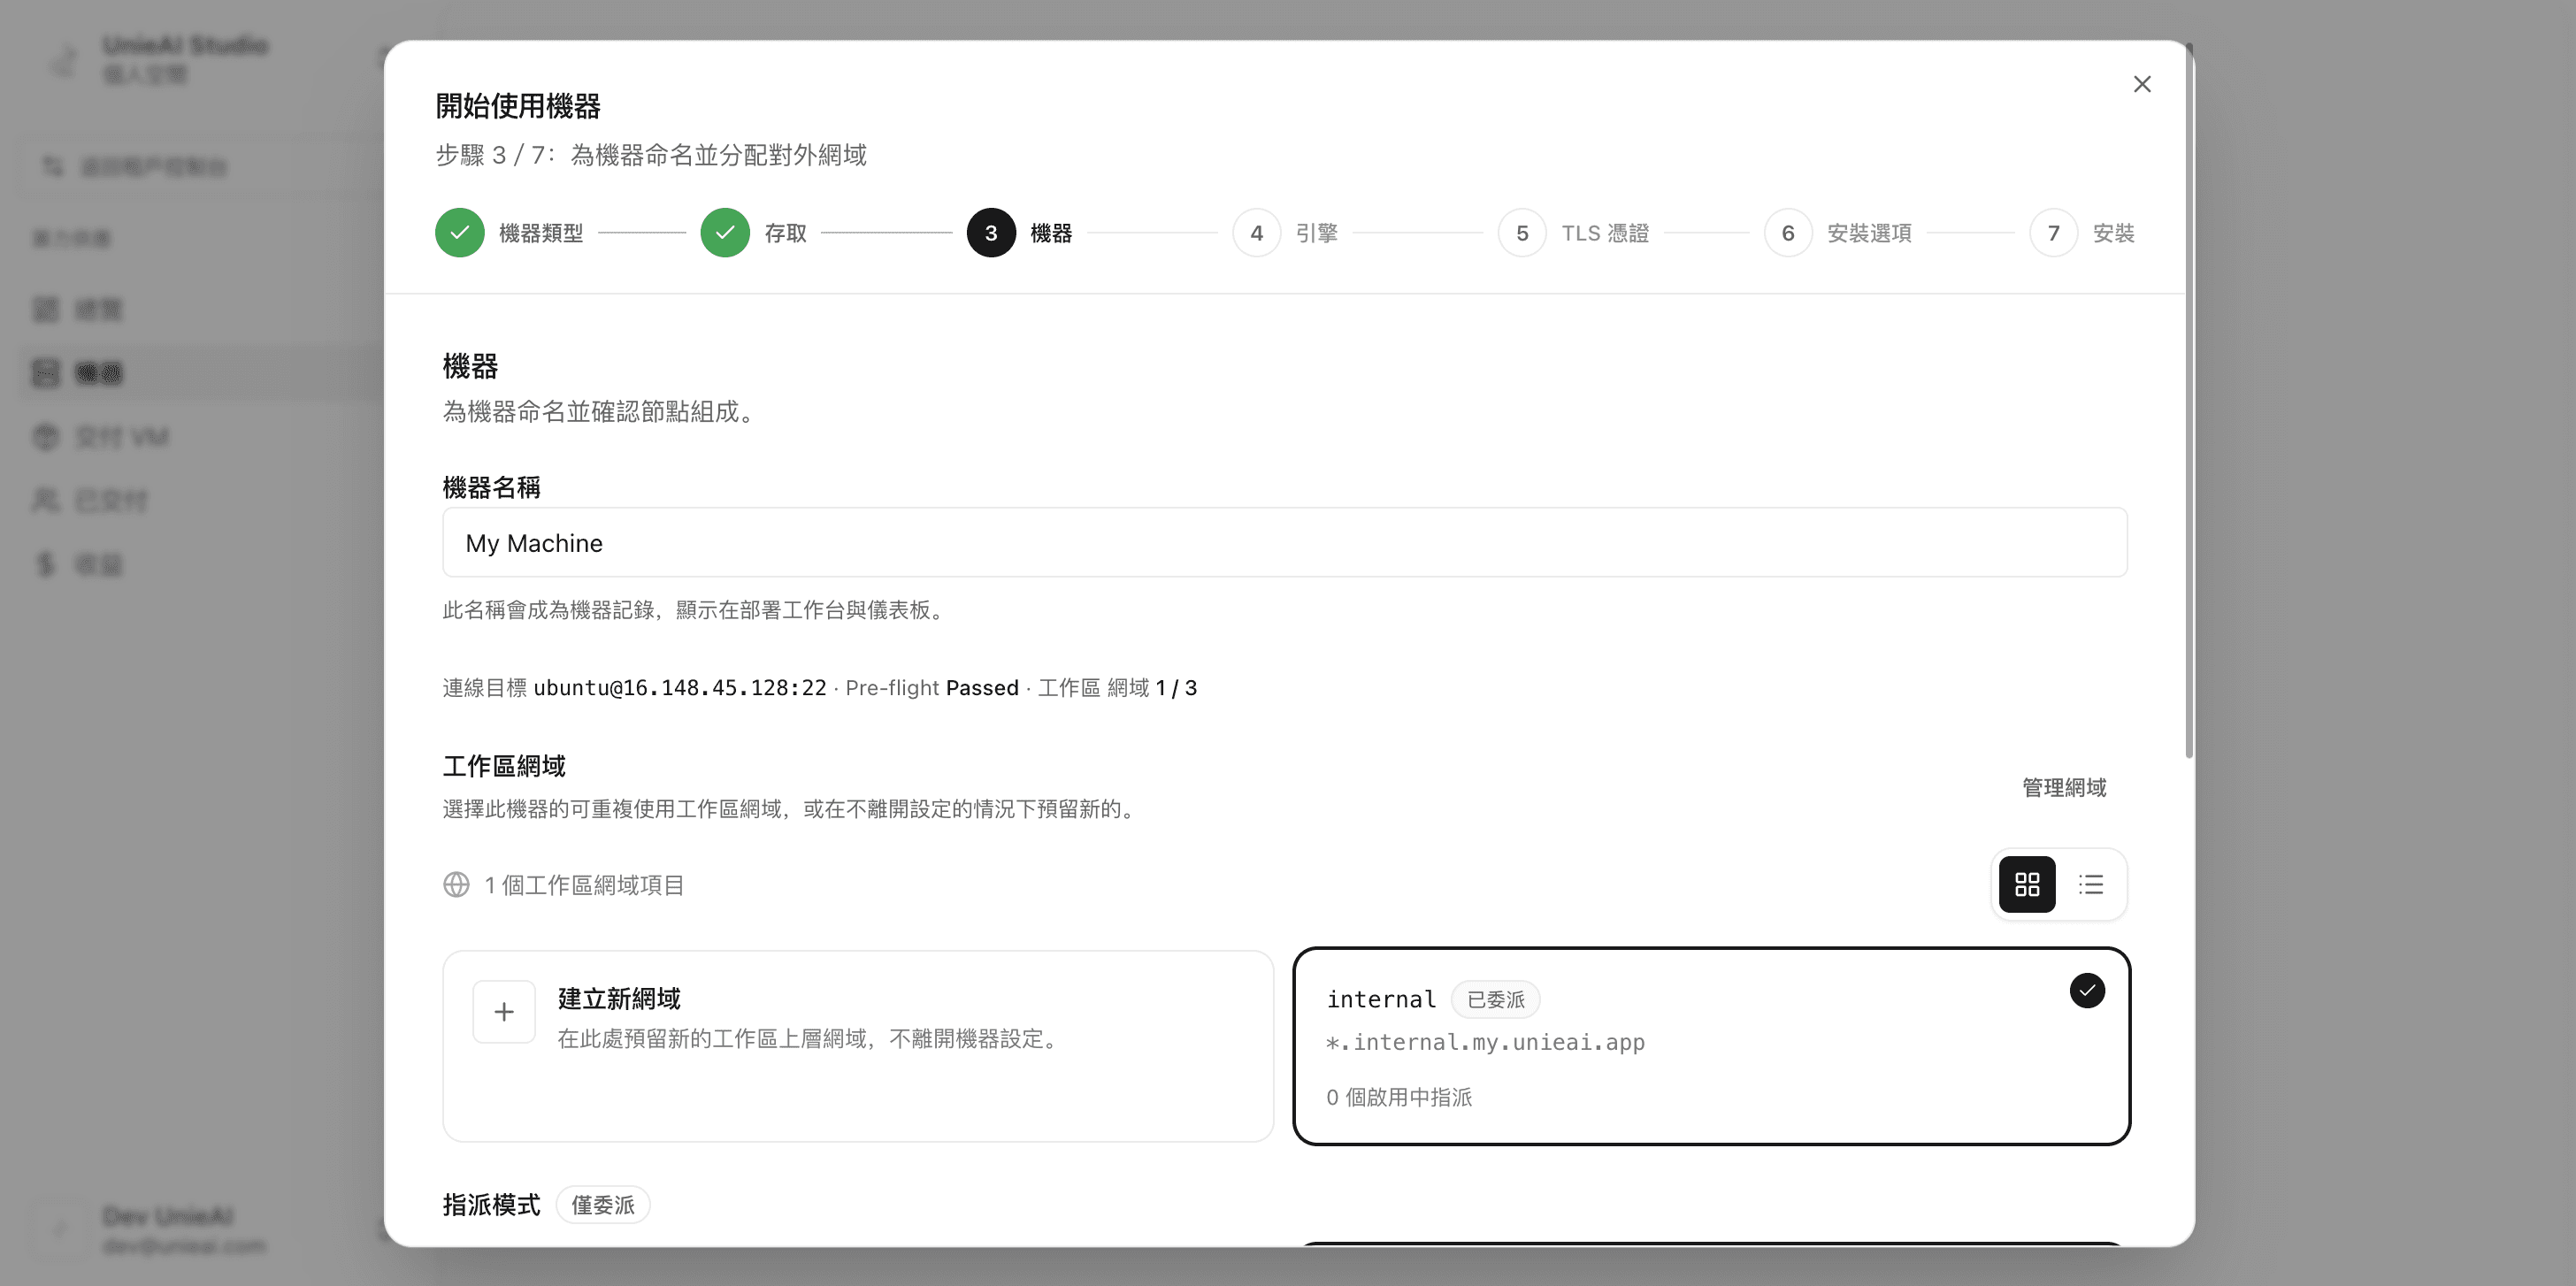The image size is (2576, 1286).
Task: Click the globe icon beside domain count
Action: click(456, 885)
